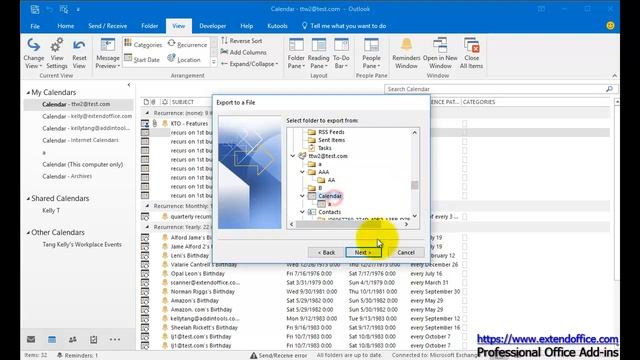Click the dialog tree vertical scrollbar thumb
640x360 pixels.
[x=415, y=185]
